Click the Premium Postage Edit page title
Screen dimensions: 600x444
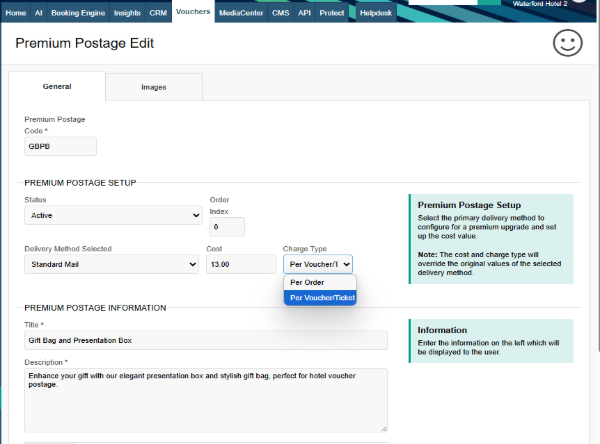tap(85, 43)
